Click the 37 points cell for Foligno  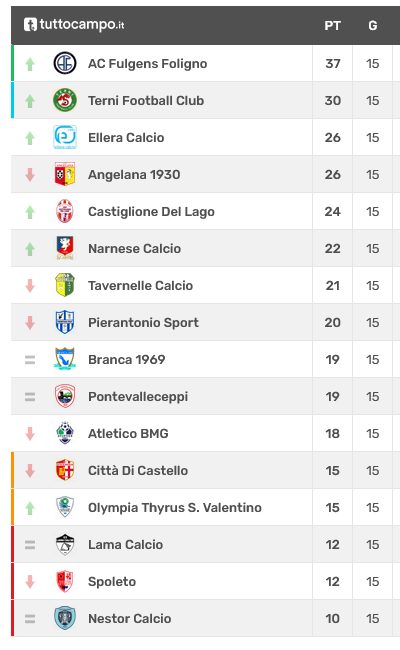tap(333, 63)
